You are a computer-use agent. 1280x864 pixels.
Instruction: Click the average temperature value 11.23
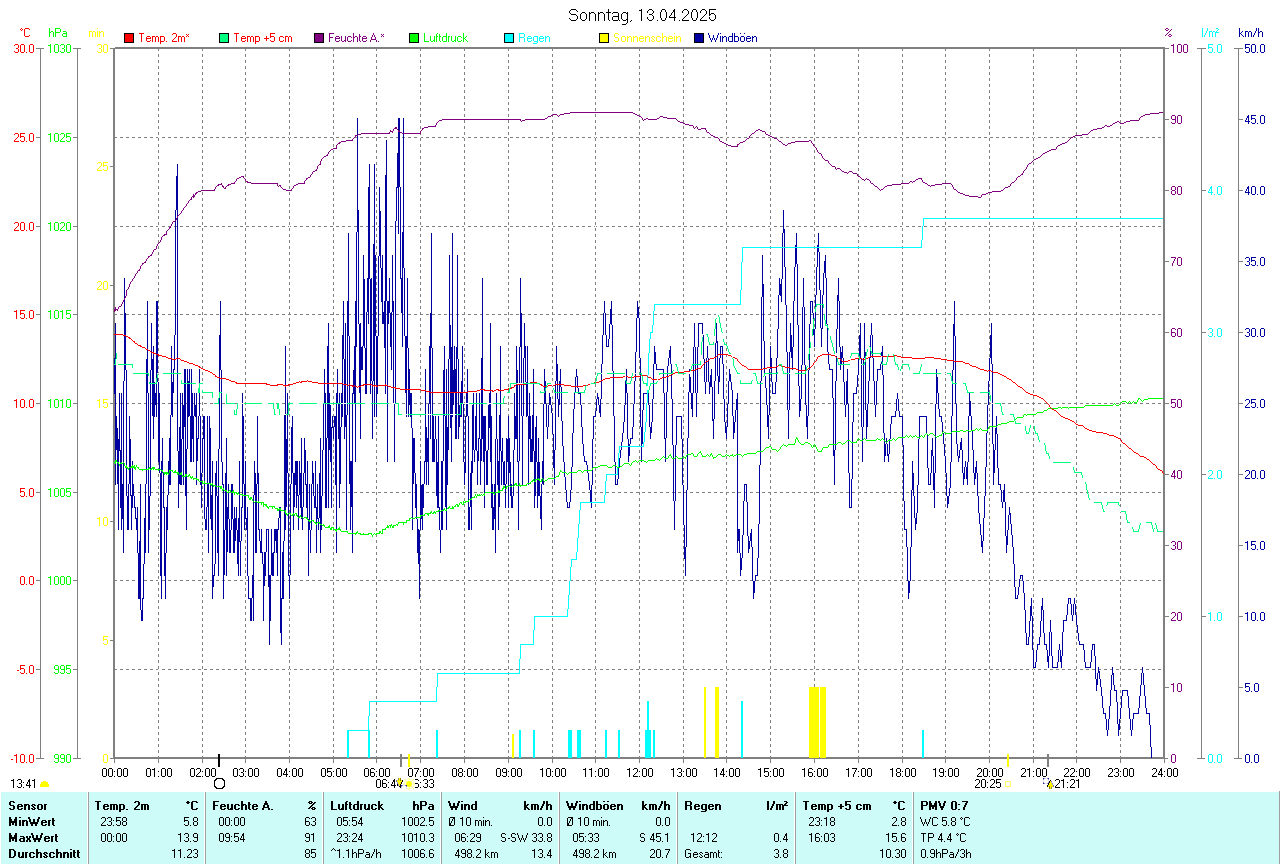[185, 854]
